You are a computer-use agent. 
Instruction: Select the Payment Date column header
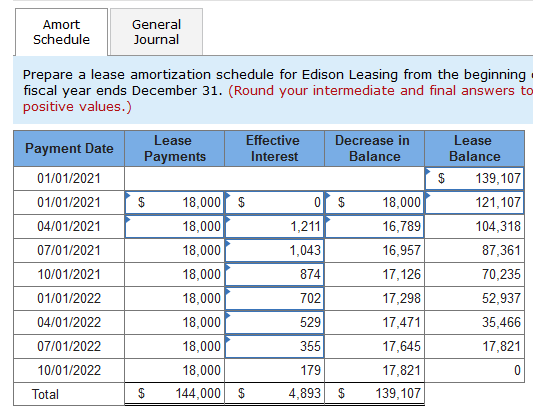[x=69, y=149]
